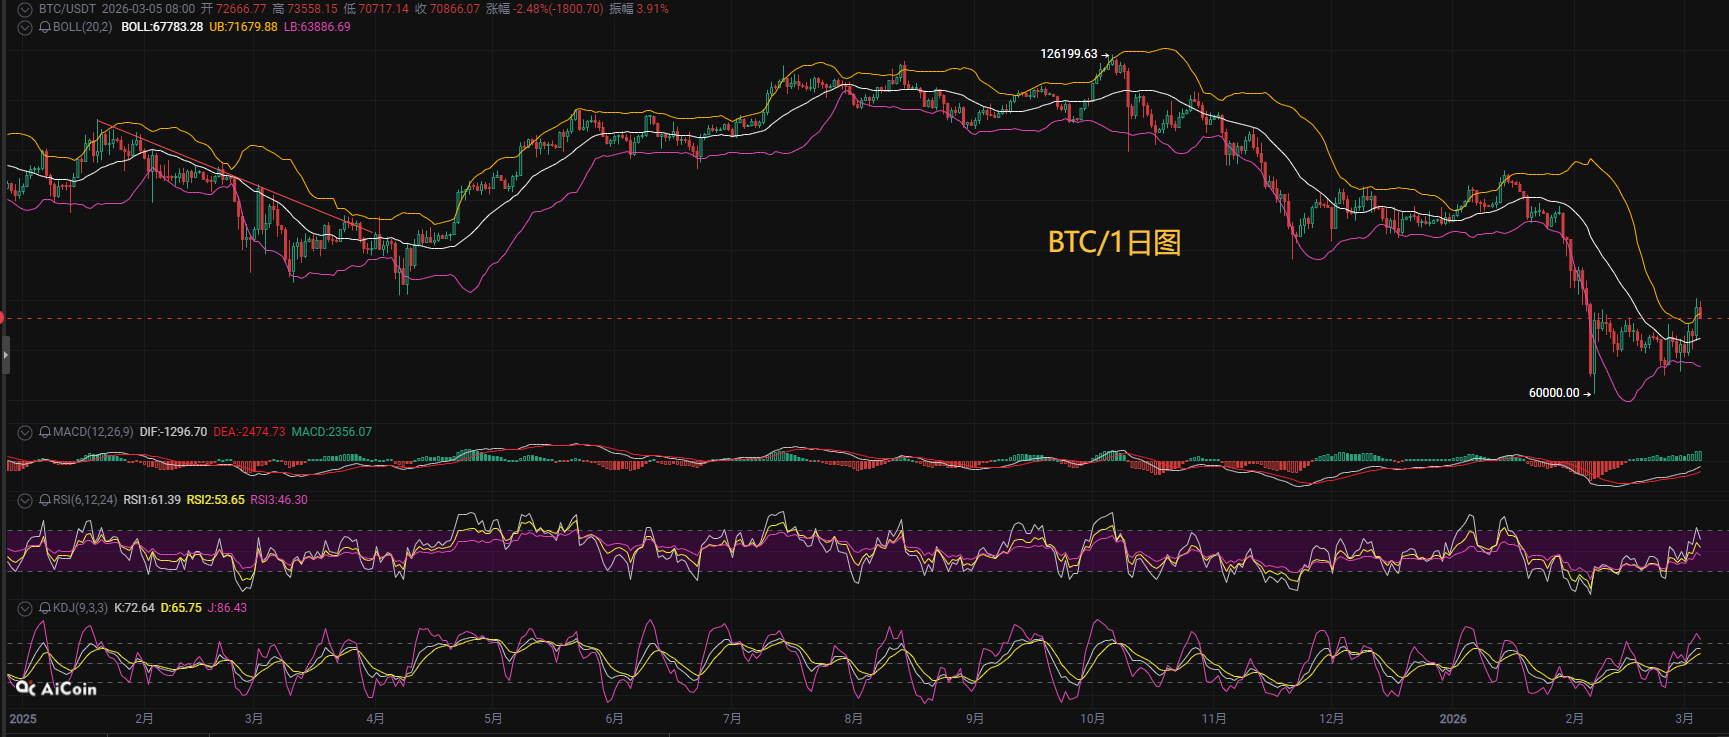1729x737 pixels.
Task: Select the BTC/USDT trading pair name
Action: pyautogui.click(x=68, y=9)
